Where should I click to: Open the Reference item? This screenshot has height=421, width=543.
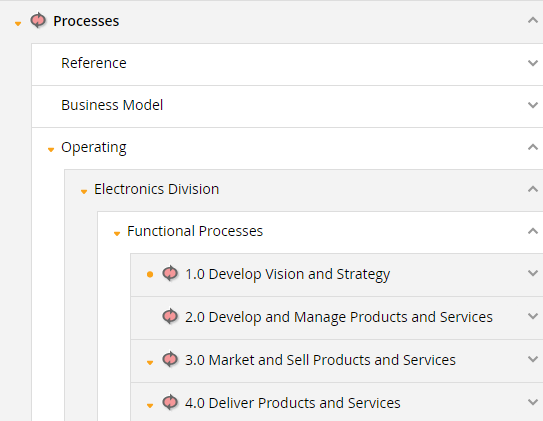point(94,63)
